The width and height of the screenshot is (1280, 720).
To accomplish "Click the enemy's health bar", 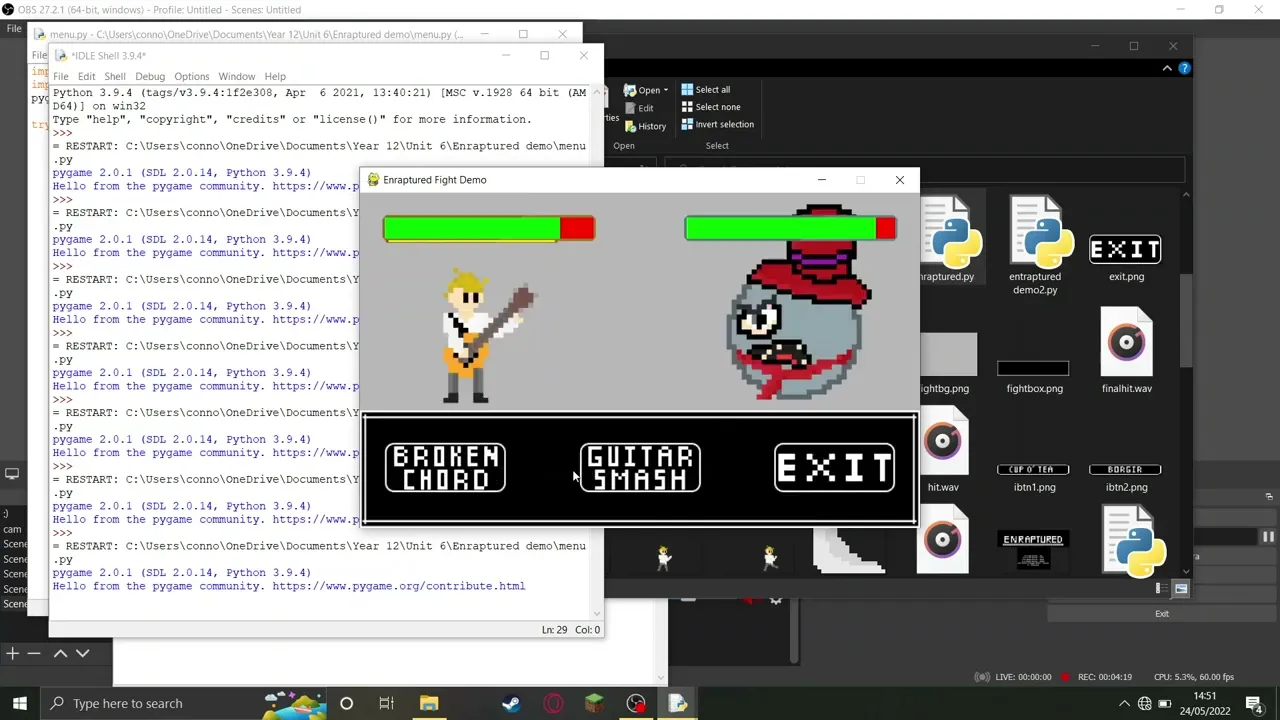I will tap(790, 229).
